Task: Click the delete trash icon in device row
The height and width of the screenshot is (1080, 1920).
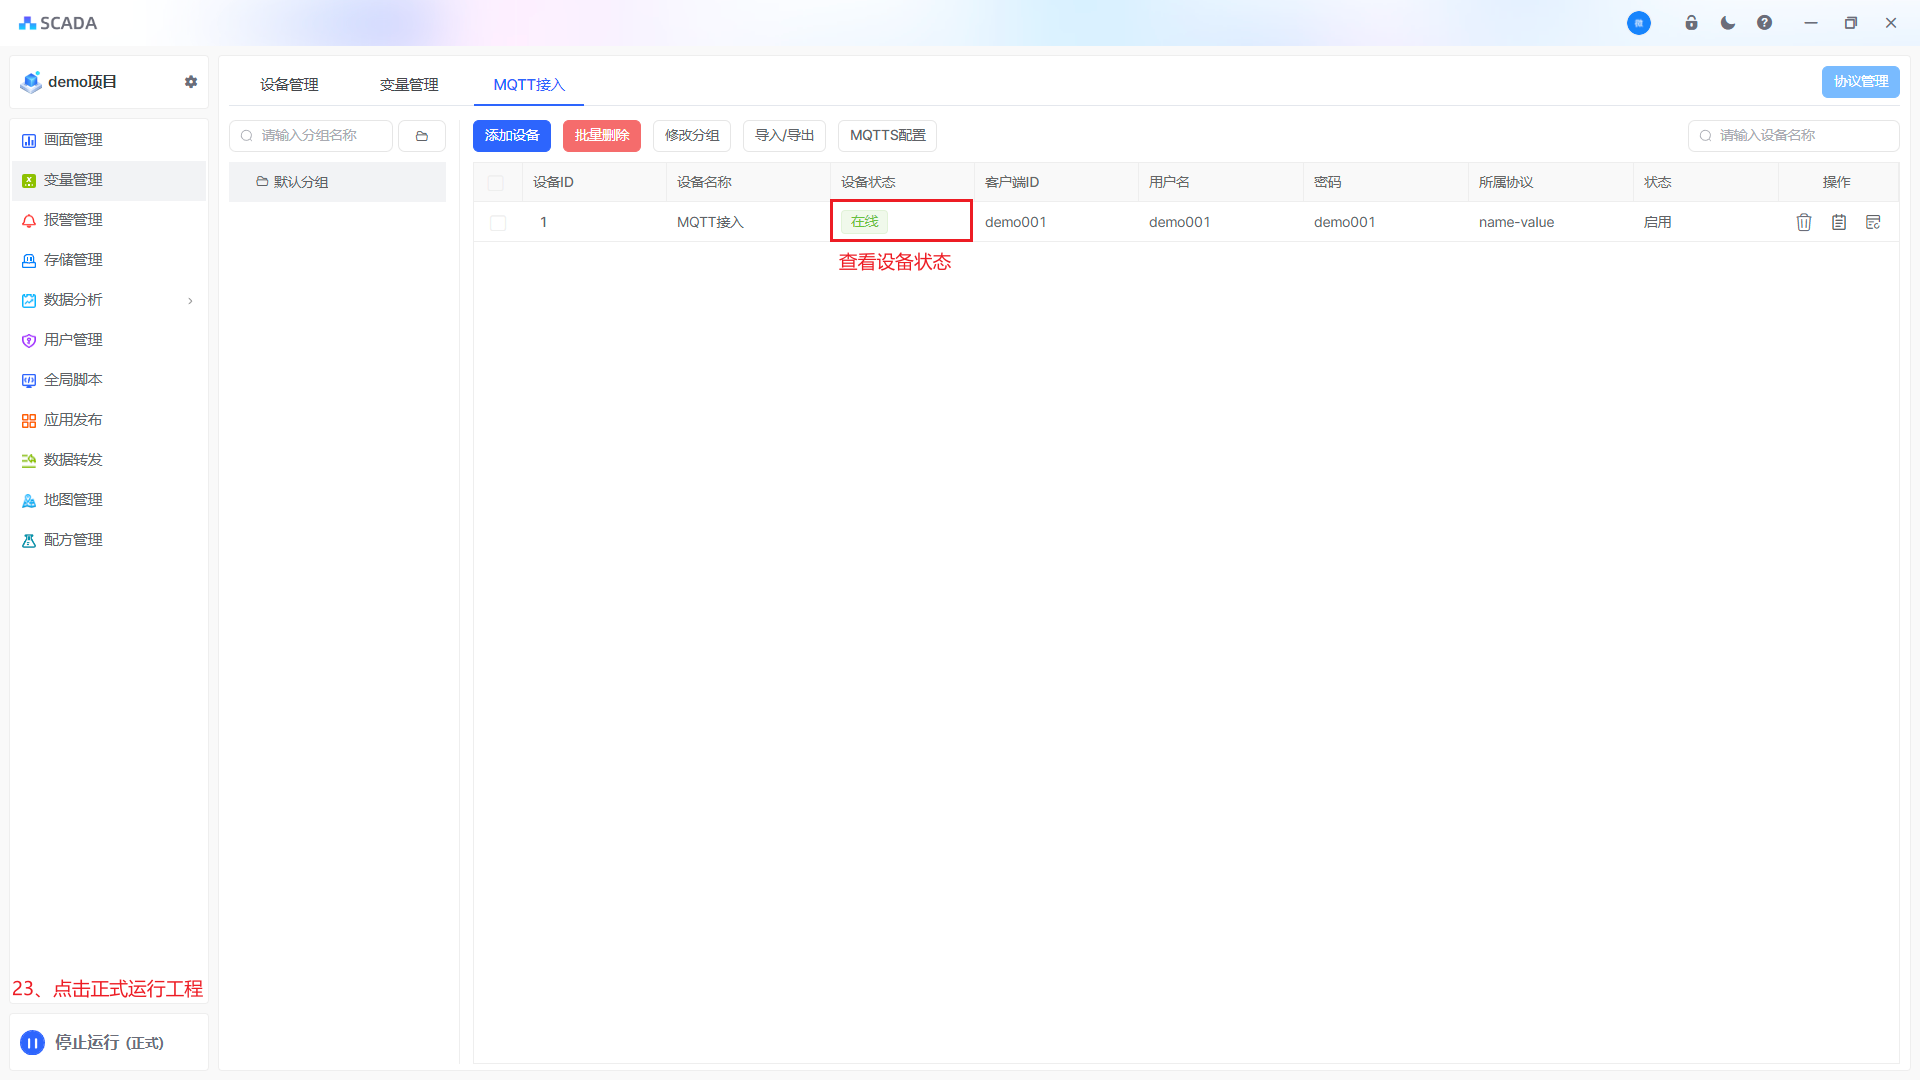Action: click(x=1803, y=222)
